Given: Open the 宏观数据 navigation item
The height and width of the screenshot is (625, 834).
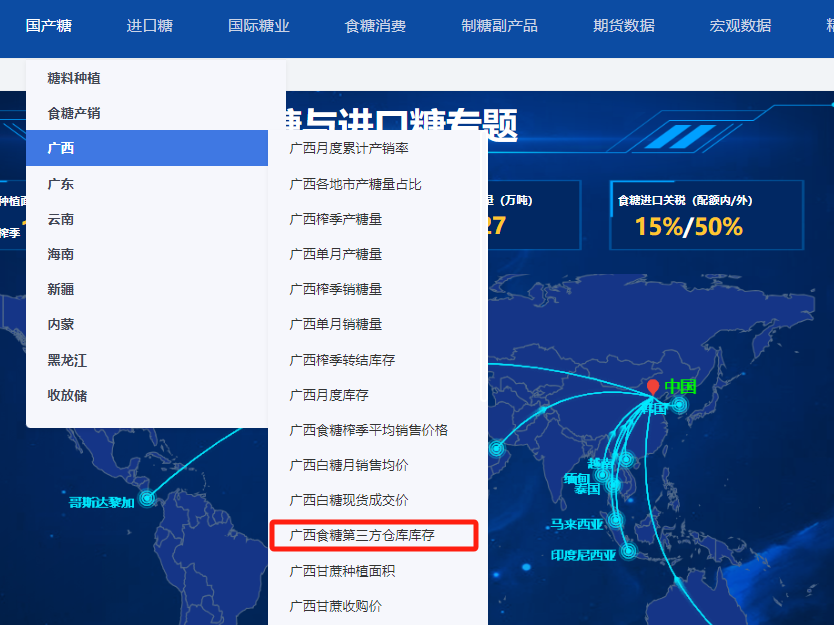Looking at the screenshot, I should pyautogui.click(x=741, y=26).
